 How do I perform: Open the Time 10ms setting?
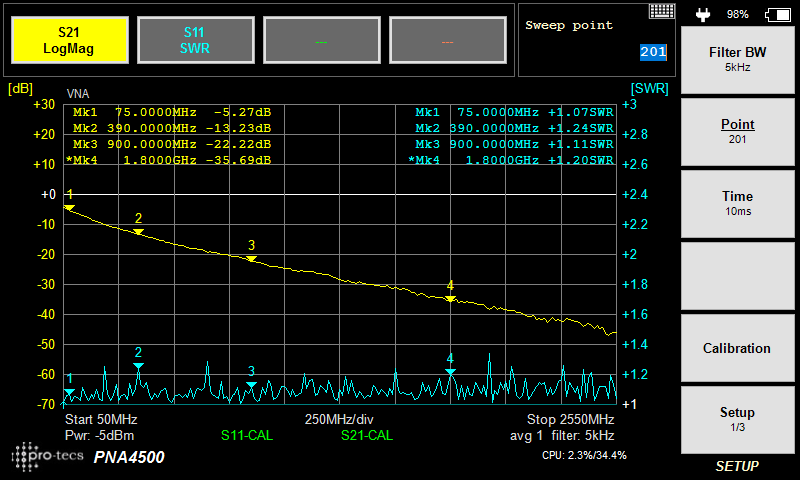click(x=738, y=204)
